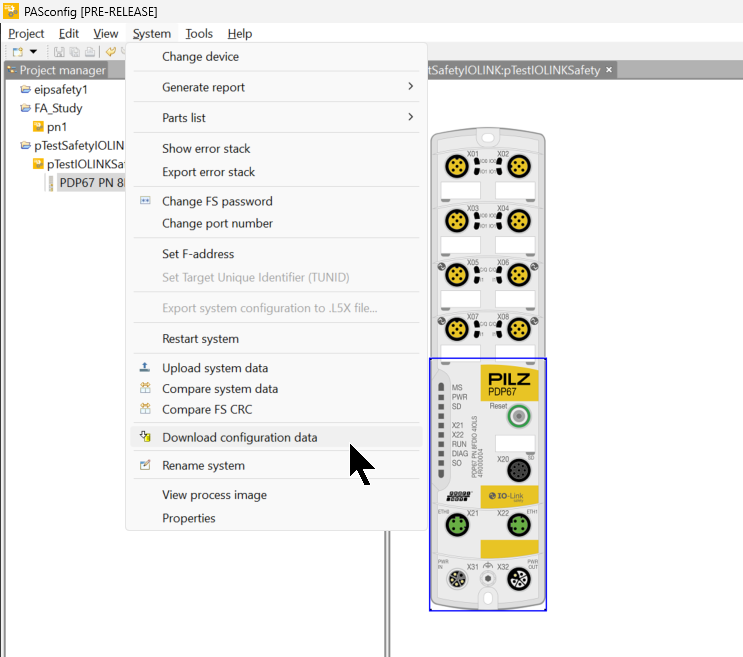This screenshot has width=743, height=657.
Task: Click the X02 connector on the device
Action: [x=519, y=166]
